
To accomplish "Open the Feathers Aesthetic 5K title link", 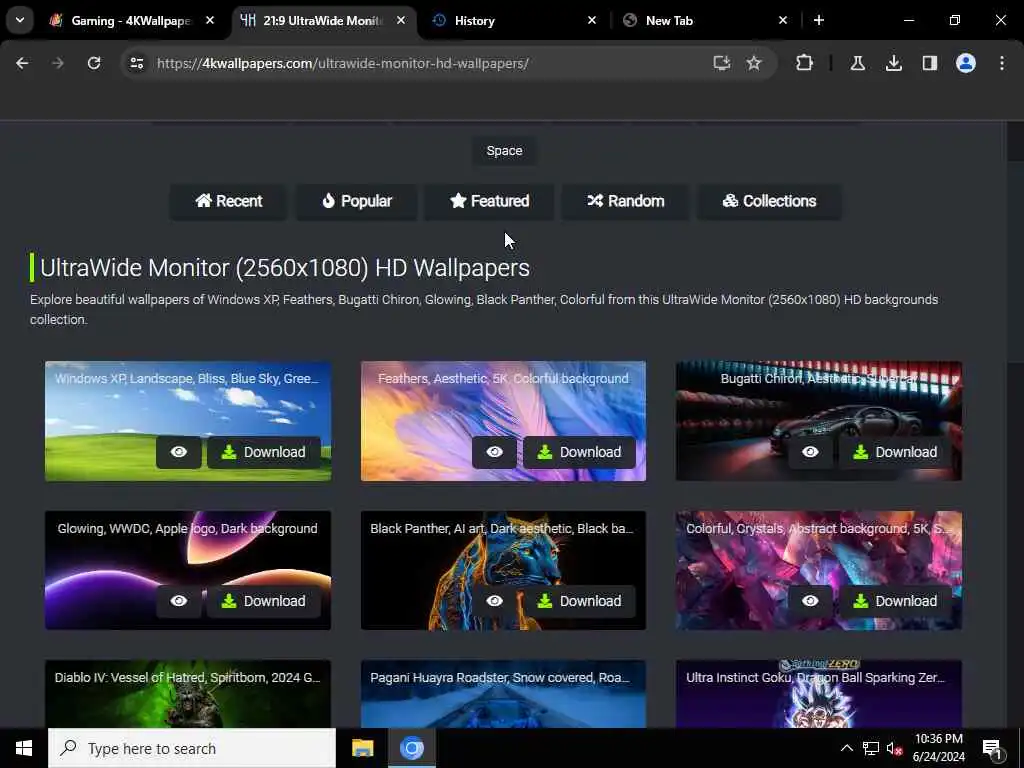I will [503, 379].
